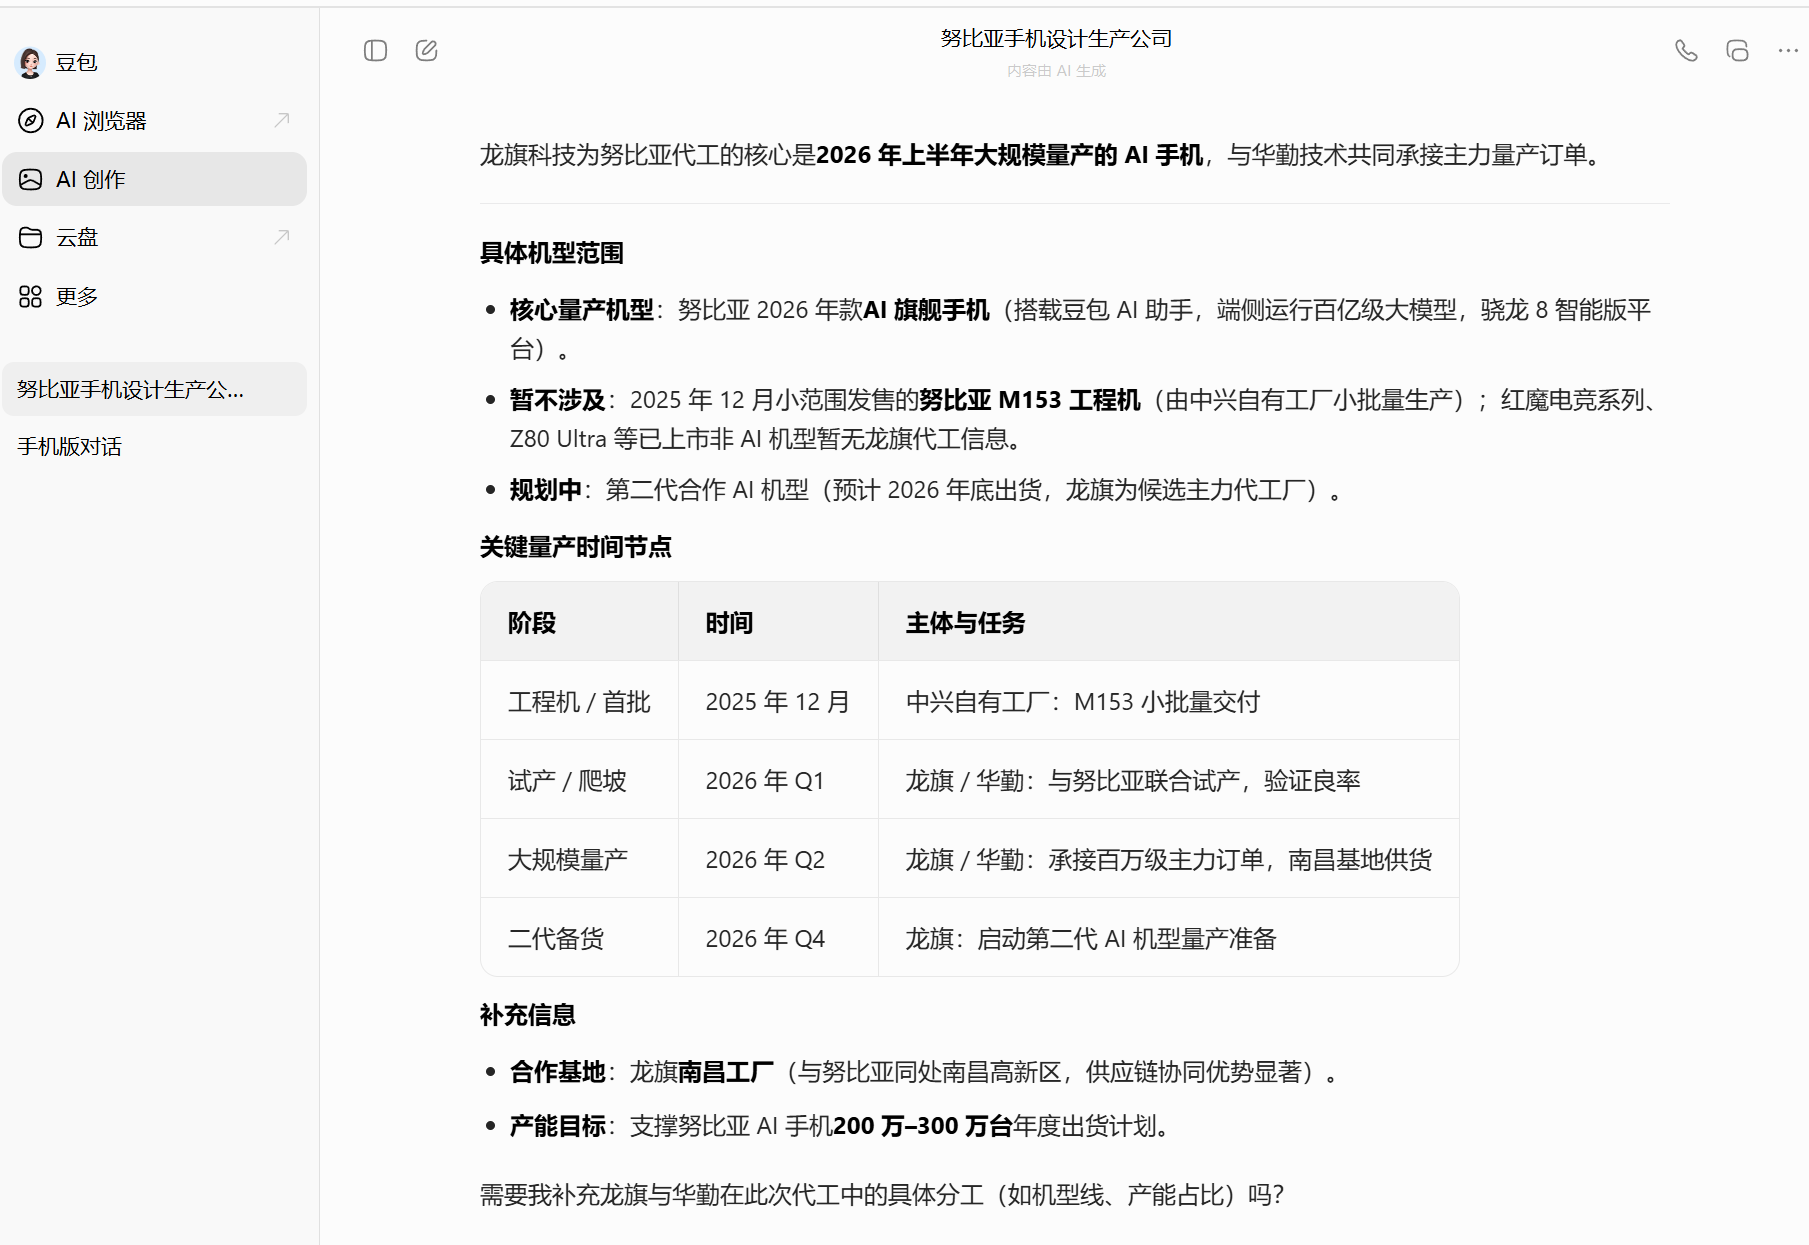
Task: Open the 更多 menu item
Action: pyautogui.click(x=155, y=297)
